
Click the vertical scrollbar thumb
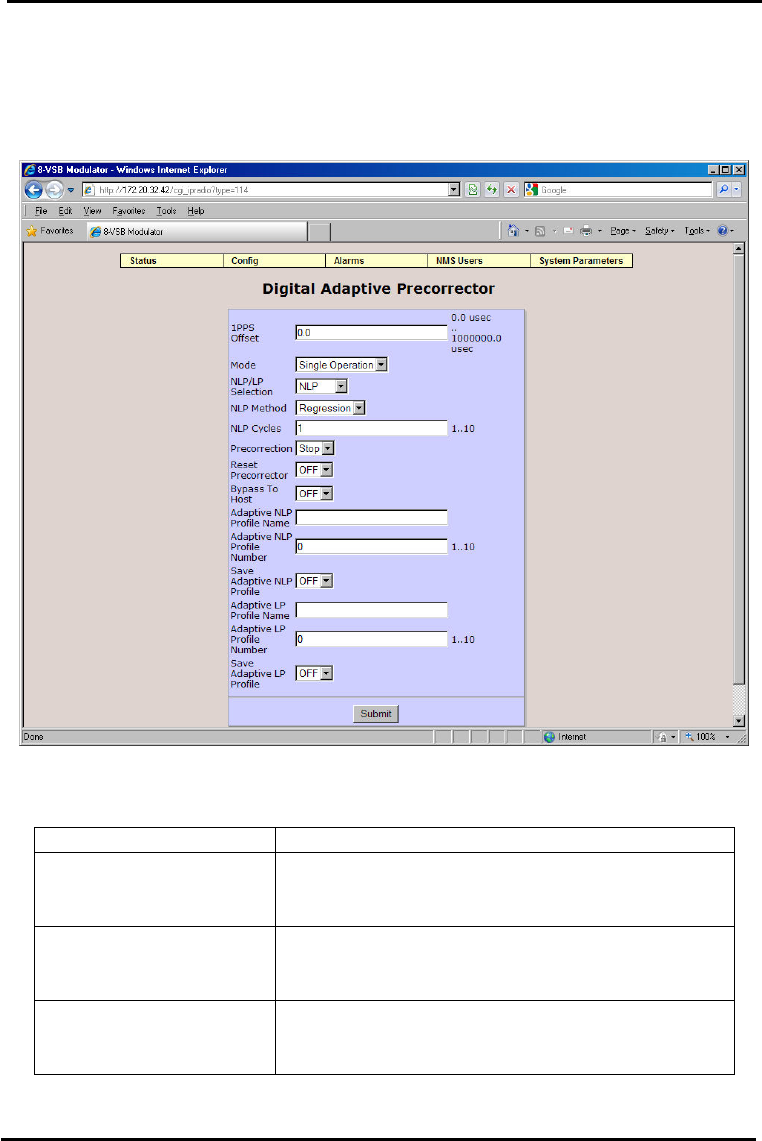click(739, 469)
